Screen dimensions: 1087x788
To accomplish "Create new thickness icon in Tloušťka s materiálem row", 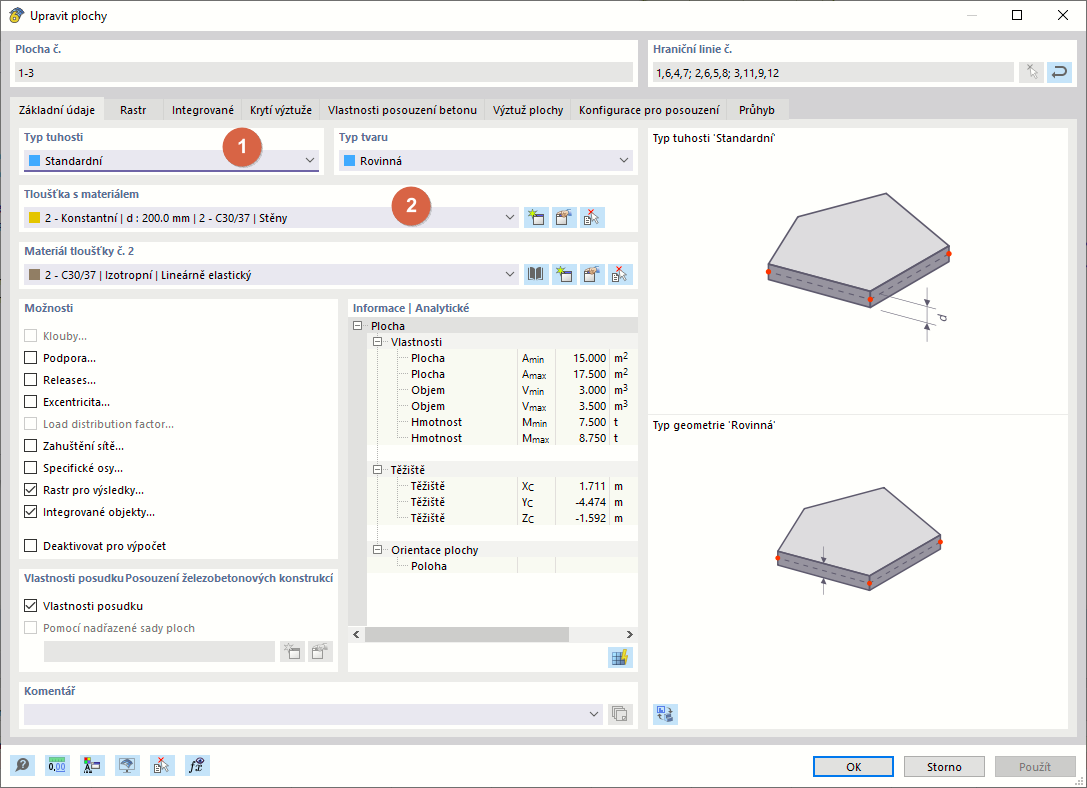I will tap(535, 218).
